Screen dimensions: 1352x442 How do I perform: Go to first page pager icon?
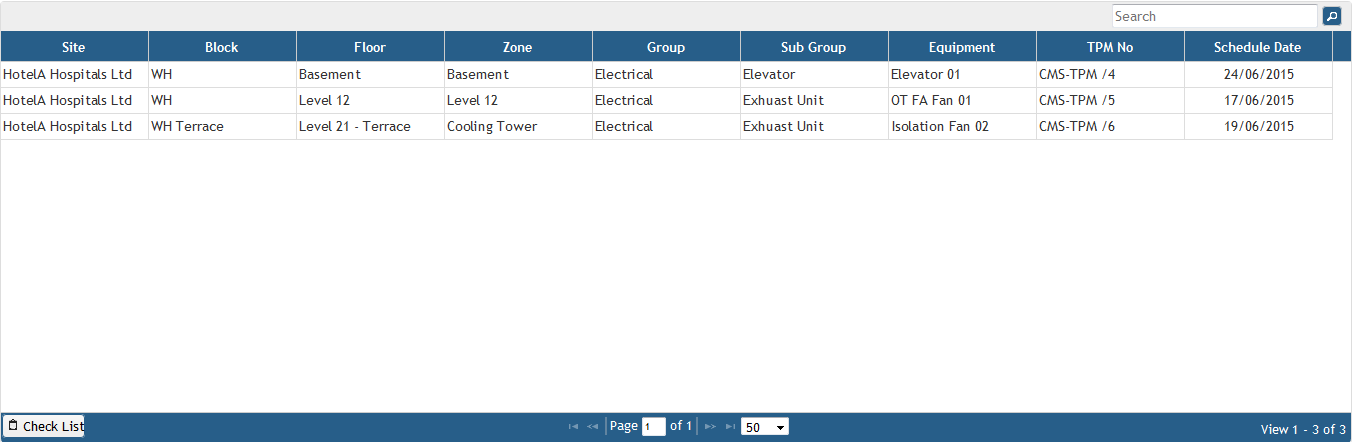tap(573, 427)
